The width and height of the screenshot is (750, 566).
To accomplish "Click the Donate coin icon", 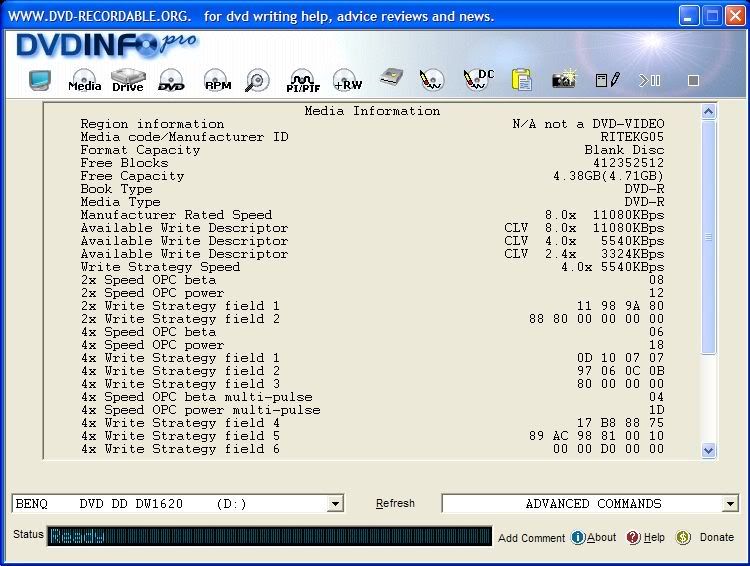I will click(683, 537).
